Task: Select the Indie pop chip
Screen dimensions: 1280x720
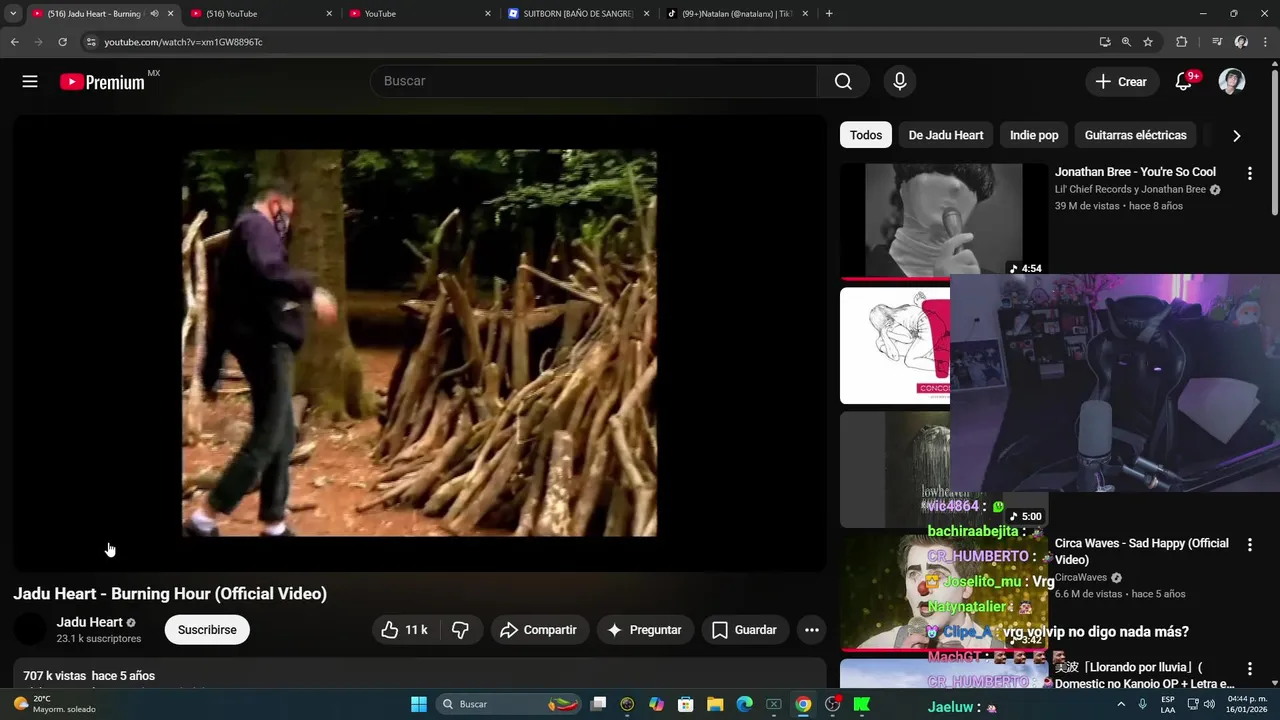Action: [1034, 135]
